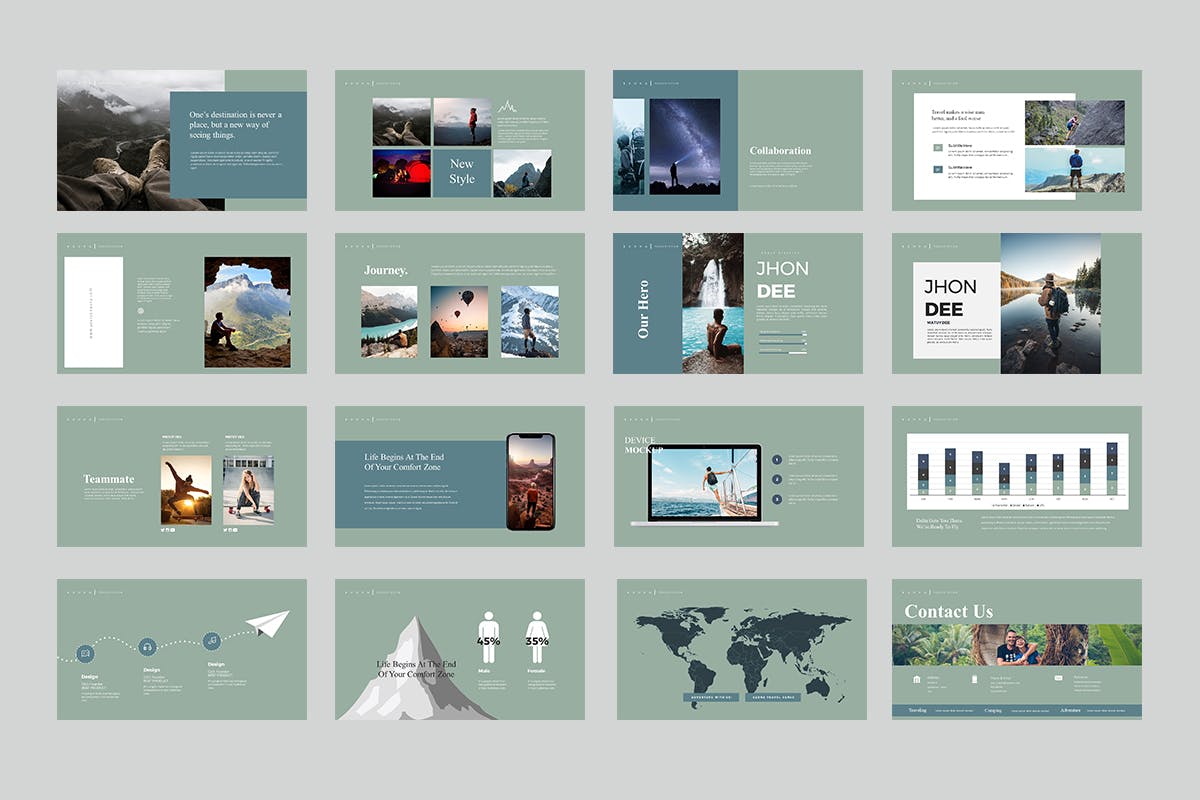Screen dimensions: 1200x800
Task: Click the Adventure label in Contact Us footer
Action: point(1070,710)
